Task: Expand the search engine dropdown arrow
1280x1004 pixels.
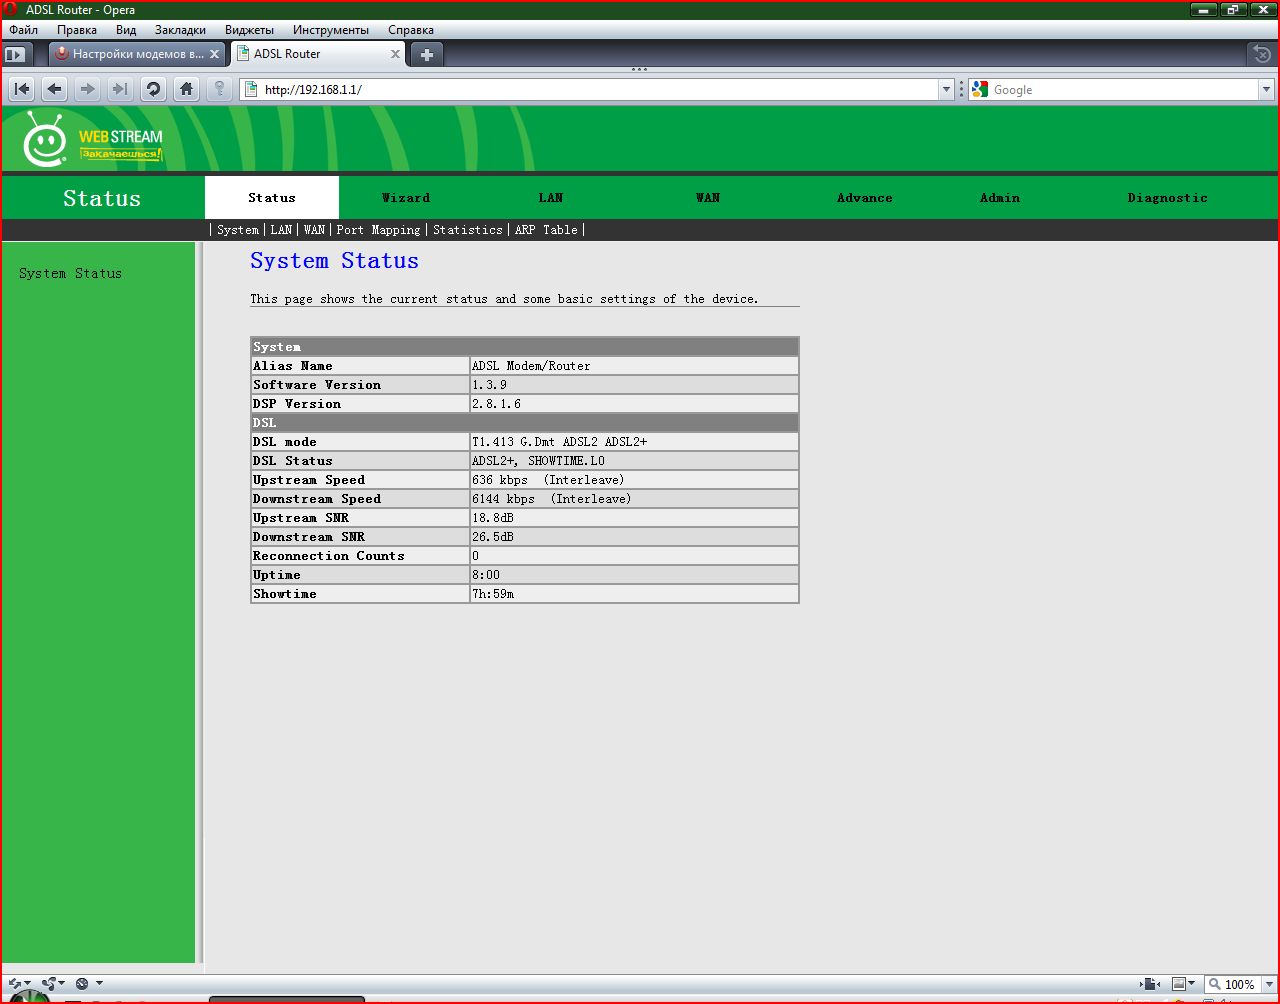Action: click(1265, 89)
